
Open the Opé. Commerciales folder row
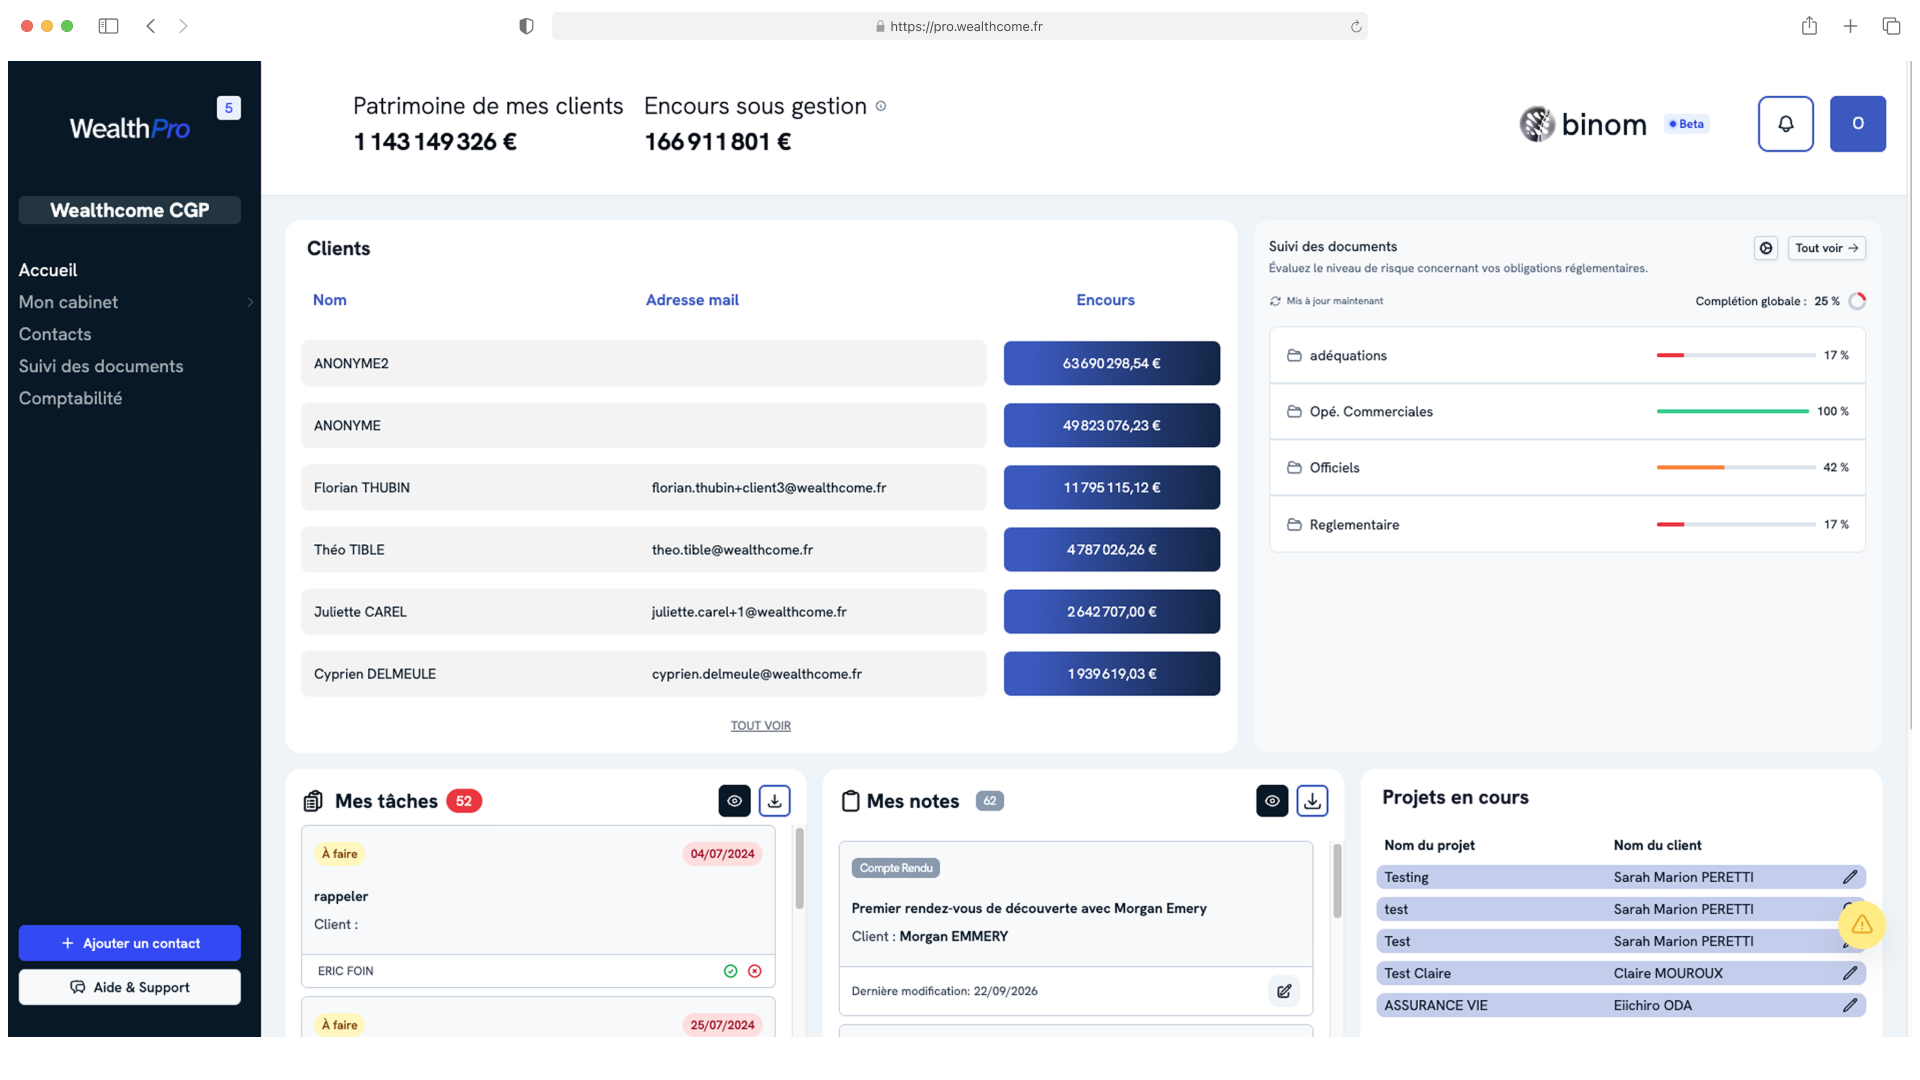pyautogui.click(x=1567, y=411)
